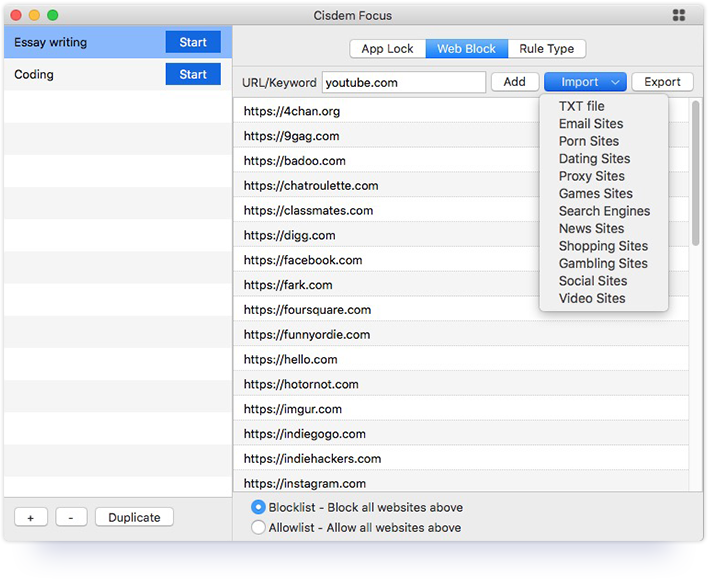
Task: Switch to App Lock tab
Action: click(x=387, y=49)
